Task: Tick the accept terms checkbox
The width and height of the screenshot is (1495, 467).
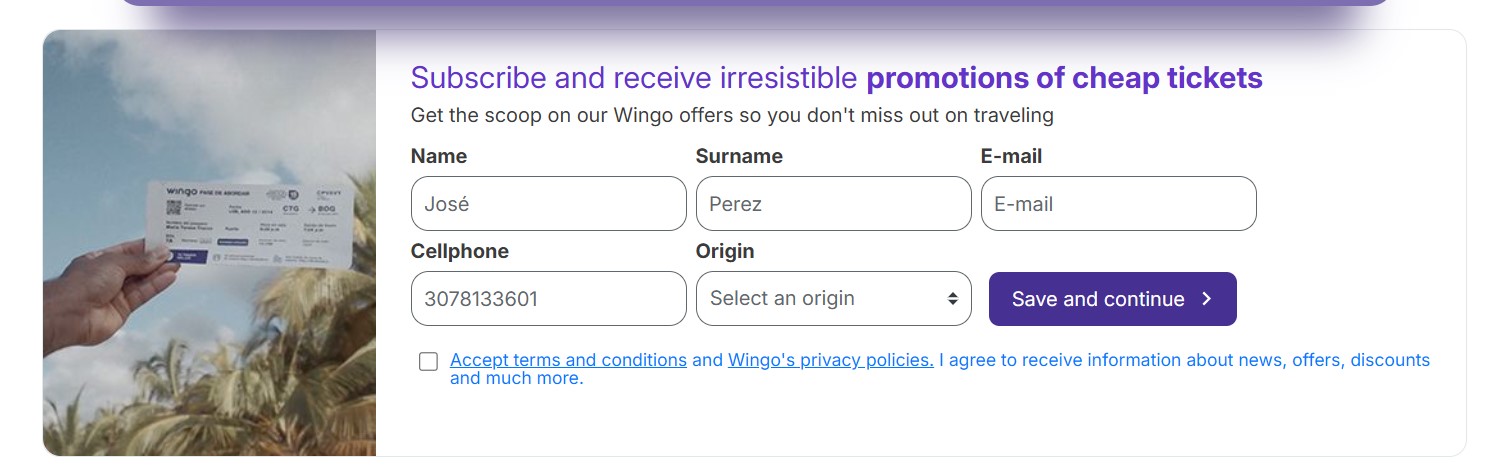Action: [x=429, y=361]
